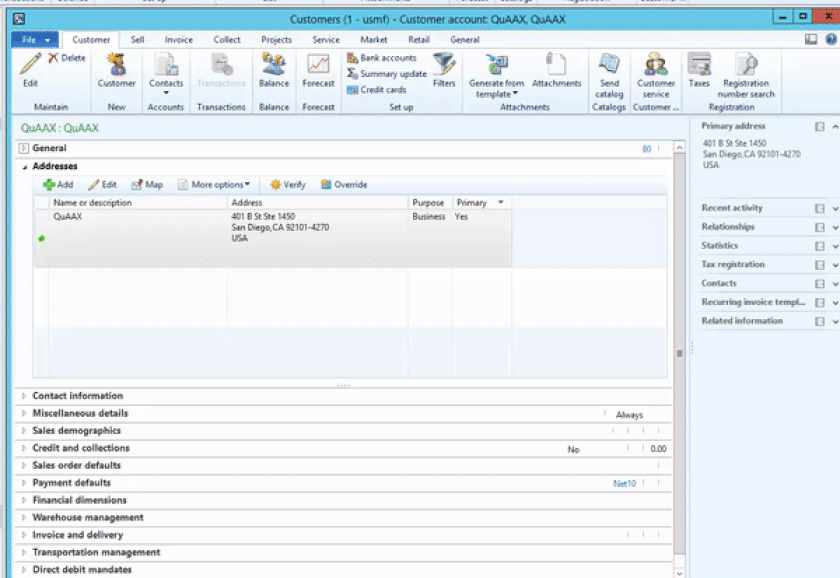Expand Sales order defaults section

(x=24, y=466)
